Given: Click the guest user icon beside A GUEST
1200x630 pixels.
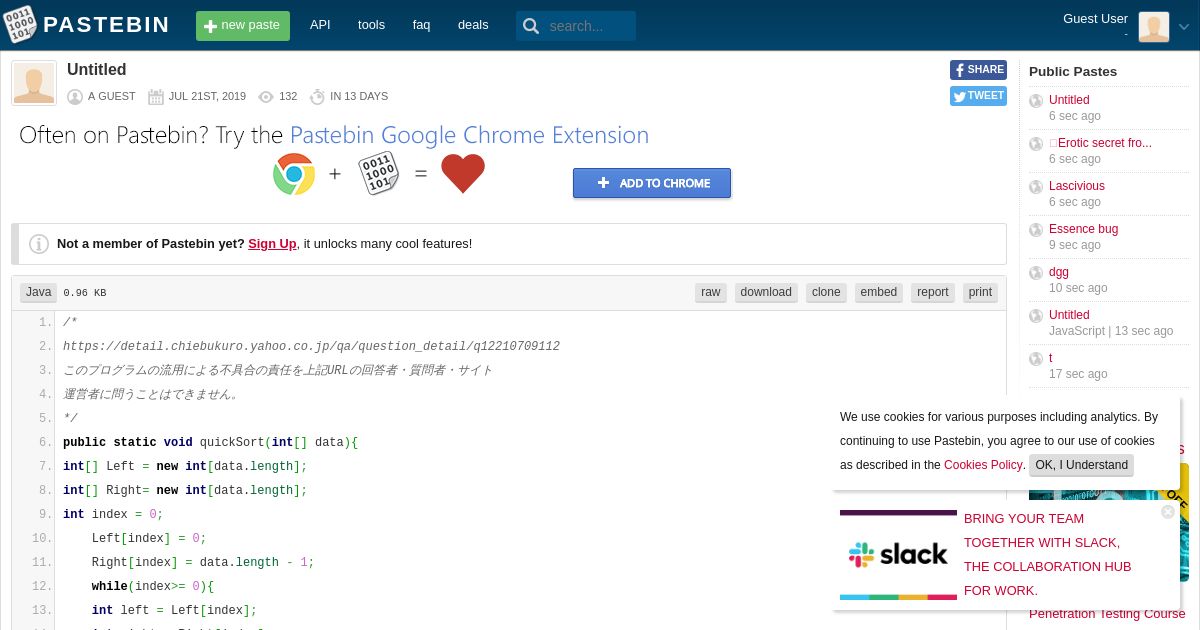Looking at the screenshot, I should [x=75, y=97].
